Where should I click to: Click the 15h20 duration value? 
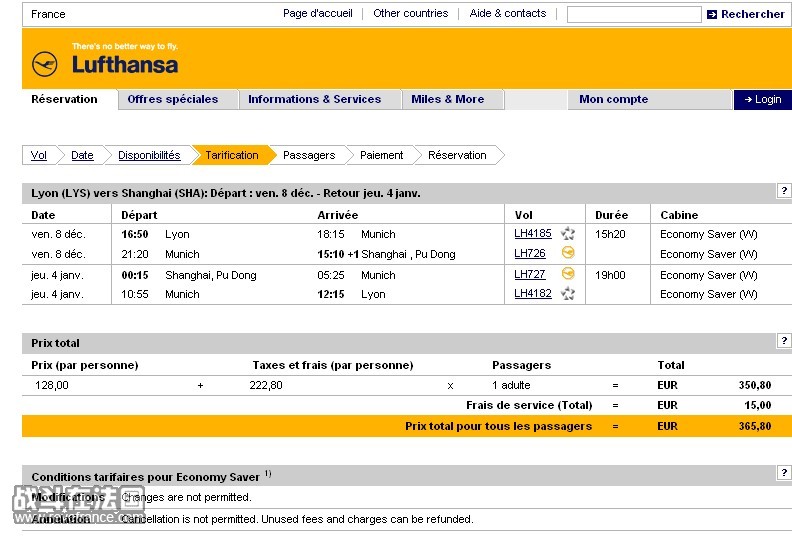(610, 234)
